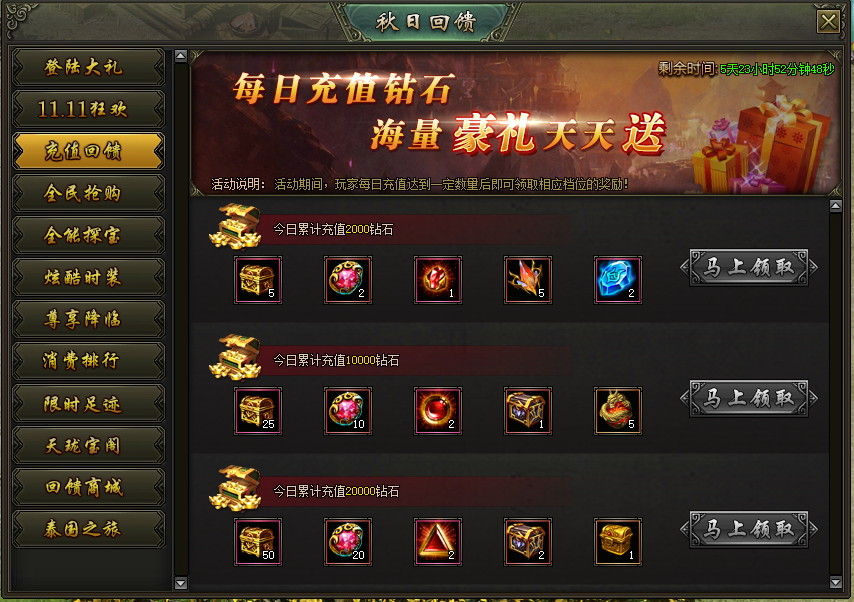Viewport: 854px width, 602px height.
Task: Click the sidebar scroll down arrow
Action: (x=181, y=583)
